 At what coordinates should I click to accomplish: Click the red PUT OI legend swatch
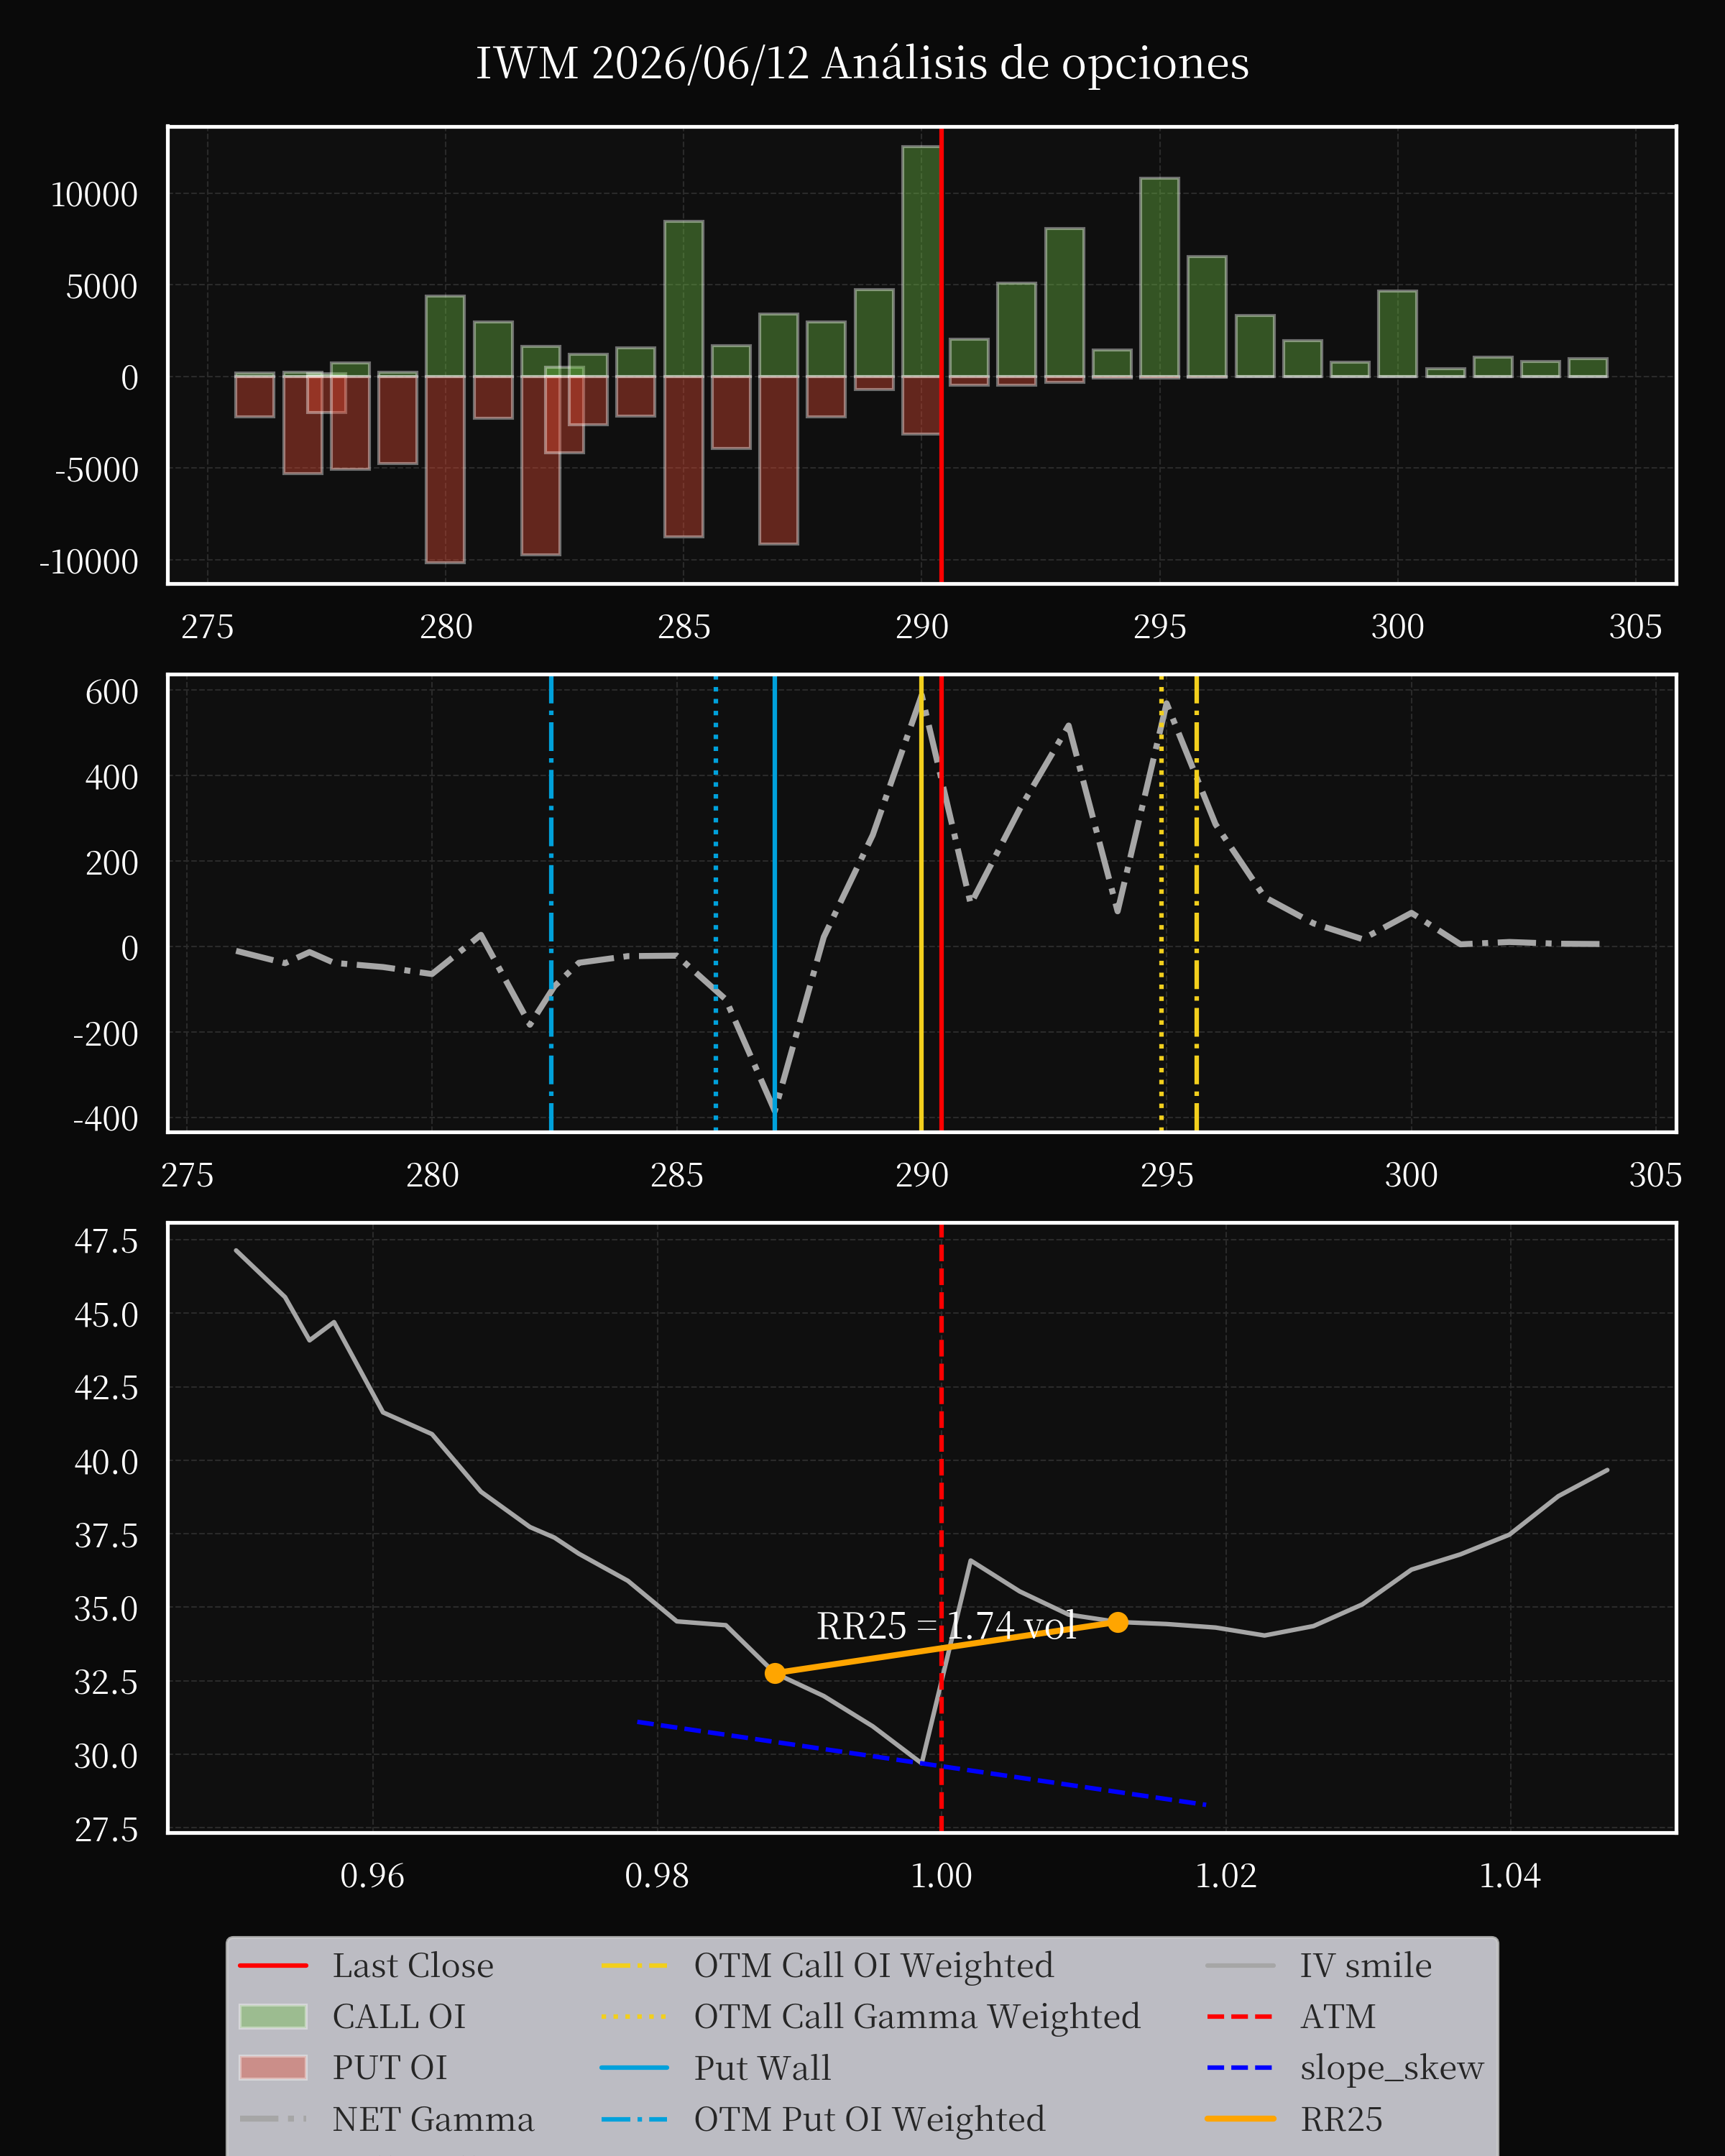pos(273,2067)
